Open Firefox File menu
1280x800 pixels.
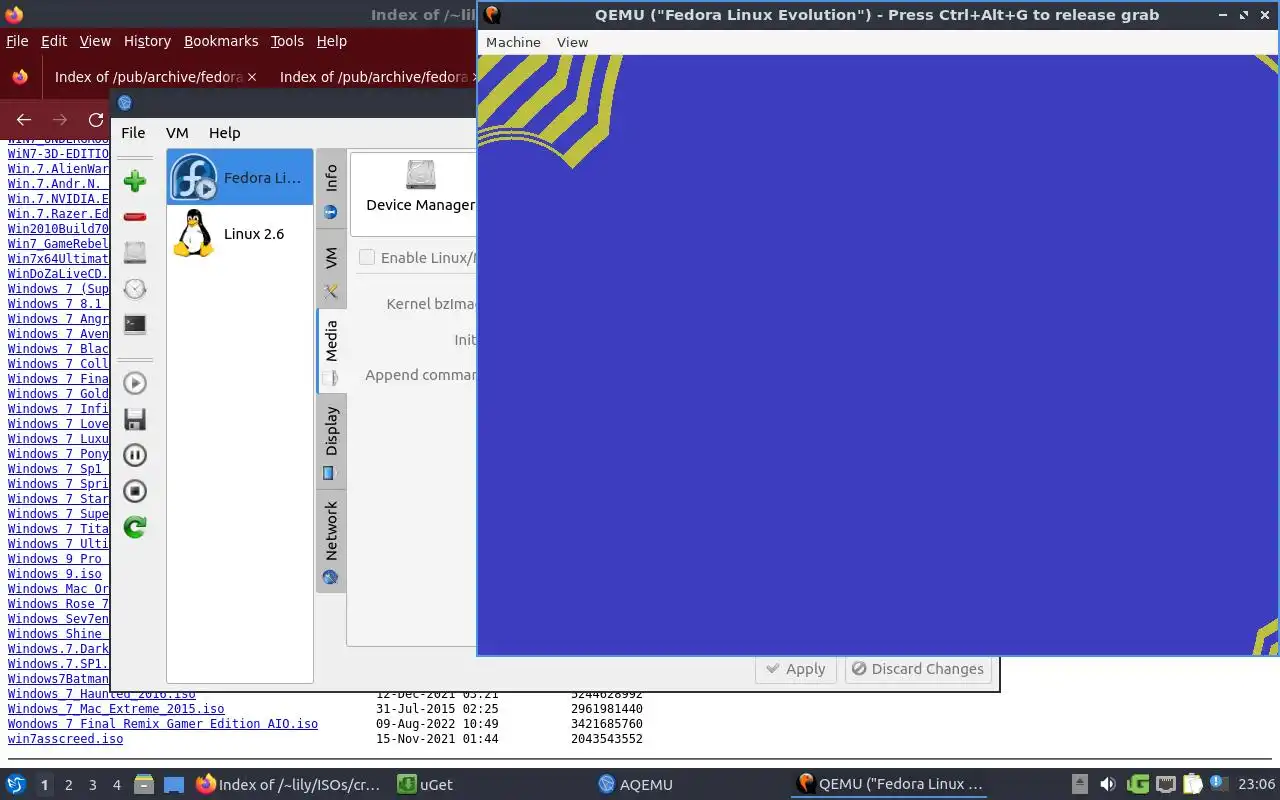coord(17,41)
